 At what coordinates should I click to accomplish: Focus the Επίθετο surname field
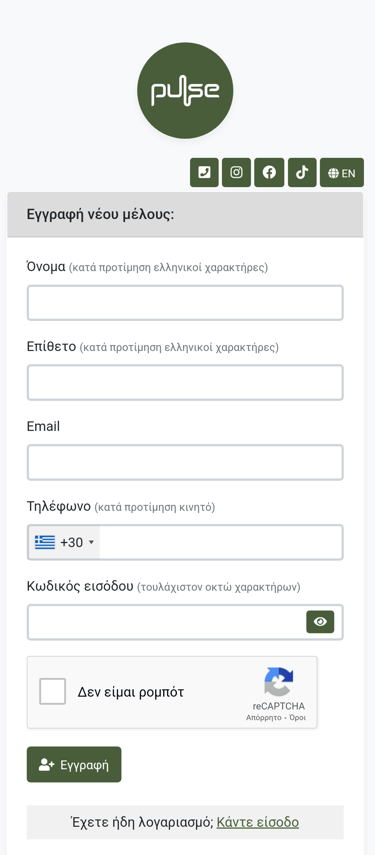coord(185,382)
